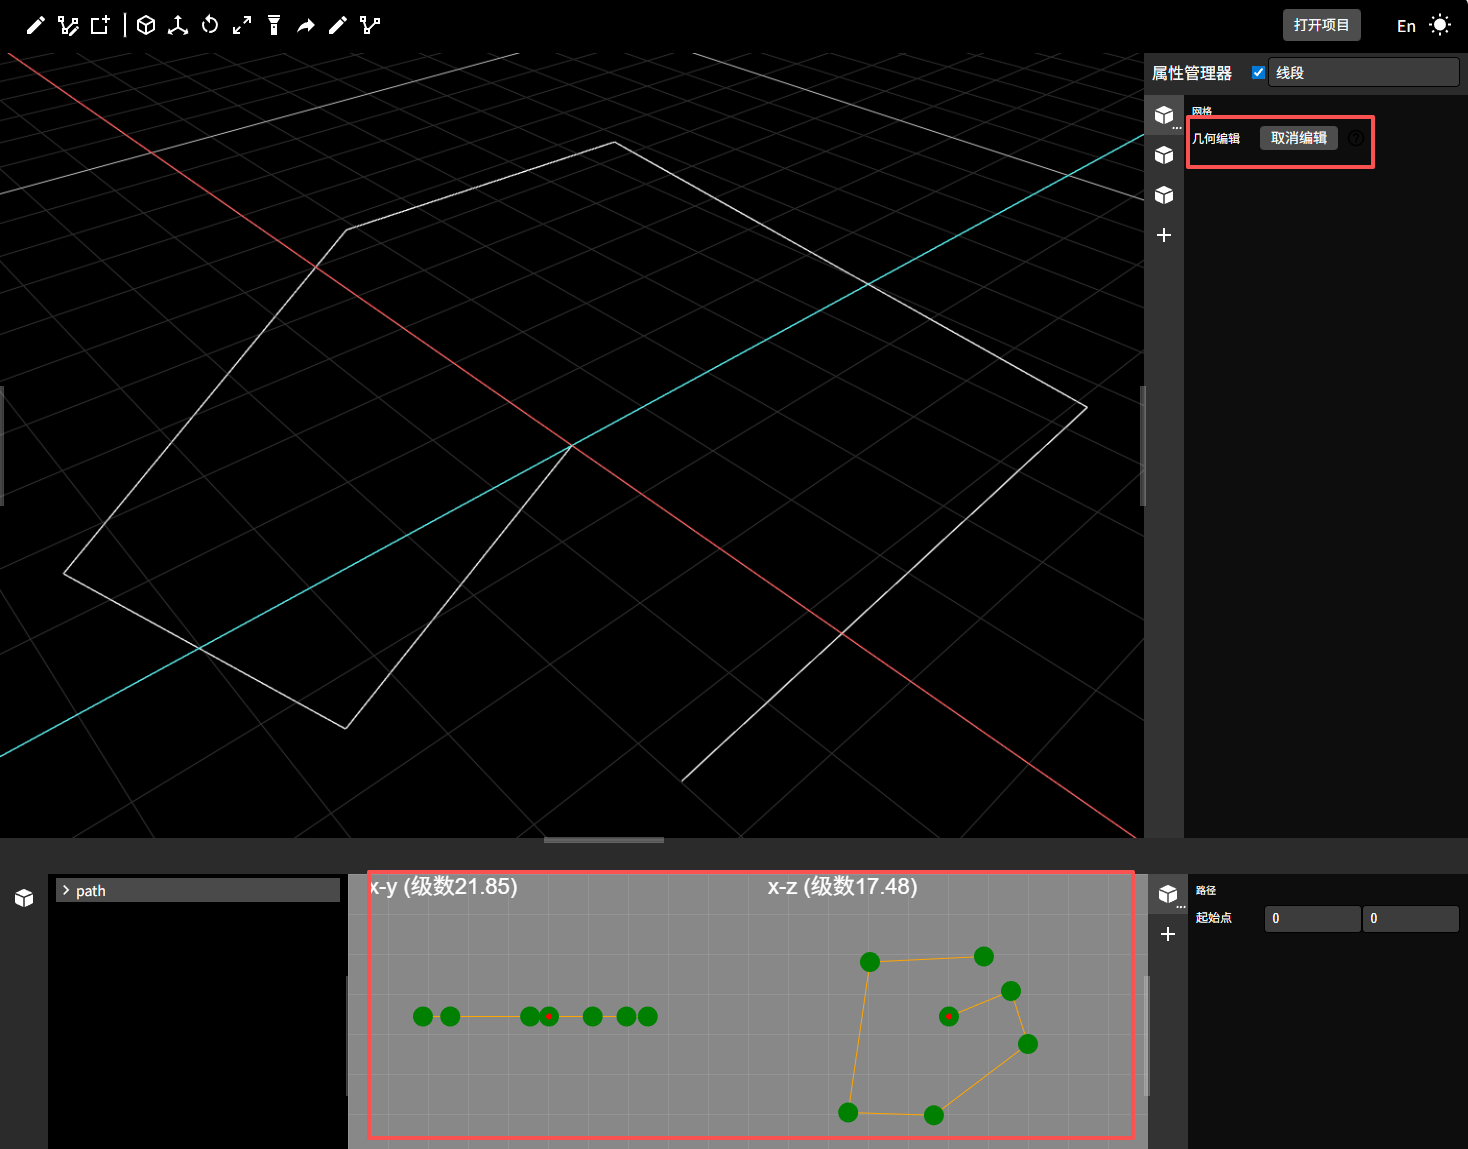
Task: Click the second 起始点 value field
Action: click(1411, 918)
